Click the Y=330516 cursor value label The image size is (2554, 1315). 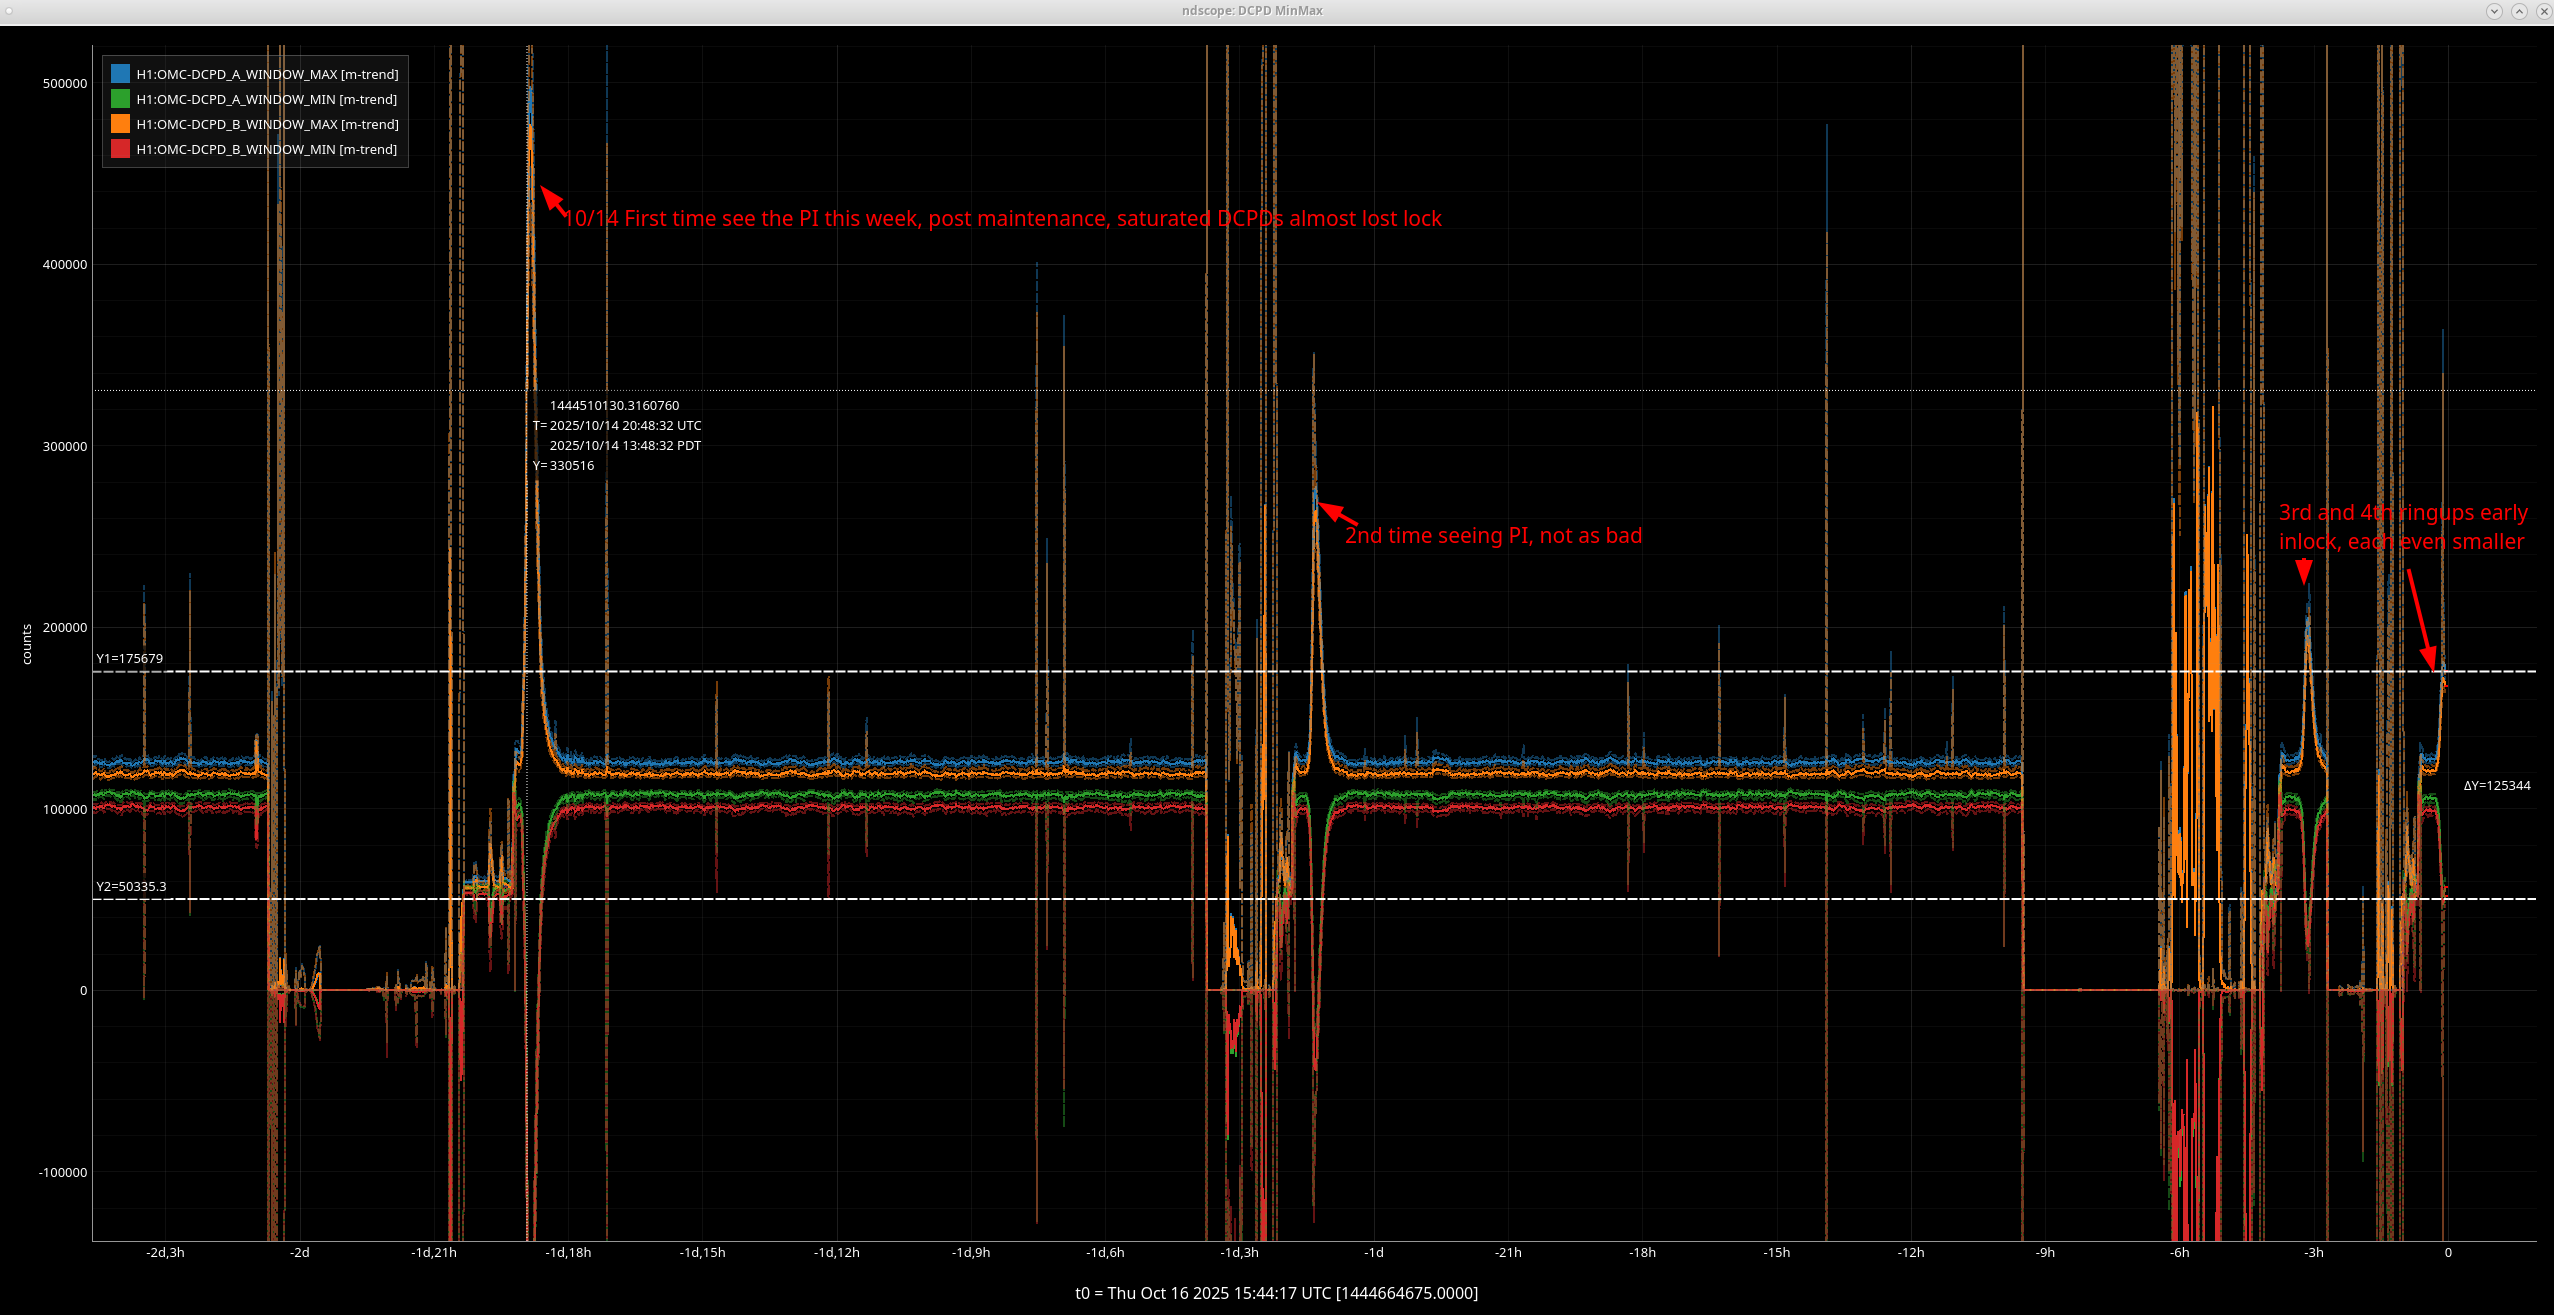coord(564,465)
